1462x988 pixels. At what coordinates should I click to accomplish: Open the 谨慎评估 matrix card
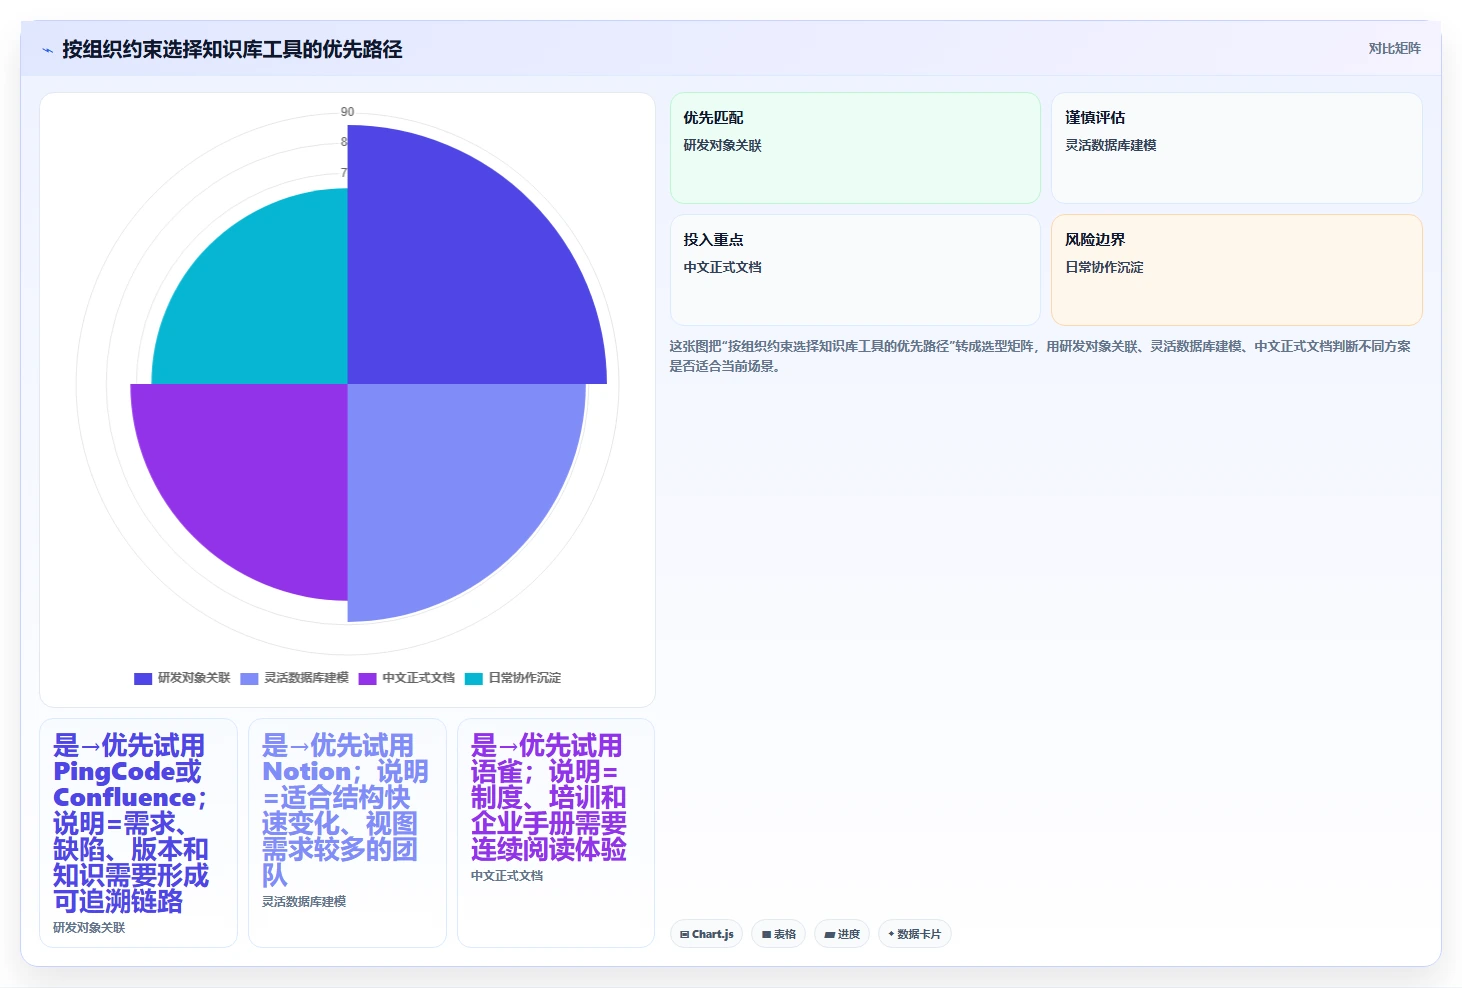click(1236, 148)
